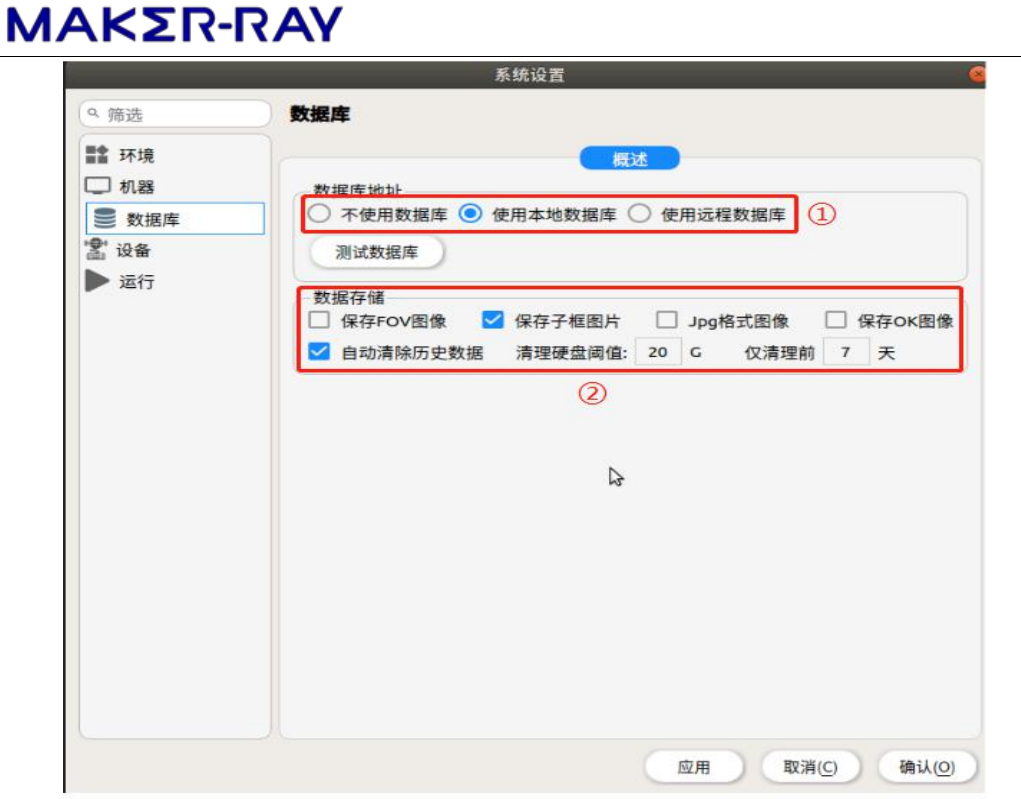1021x799 pixels.
Task: Click the 数据库 database stack icon
Action: pos(105,218)
